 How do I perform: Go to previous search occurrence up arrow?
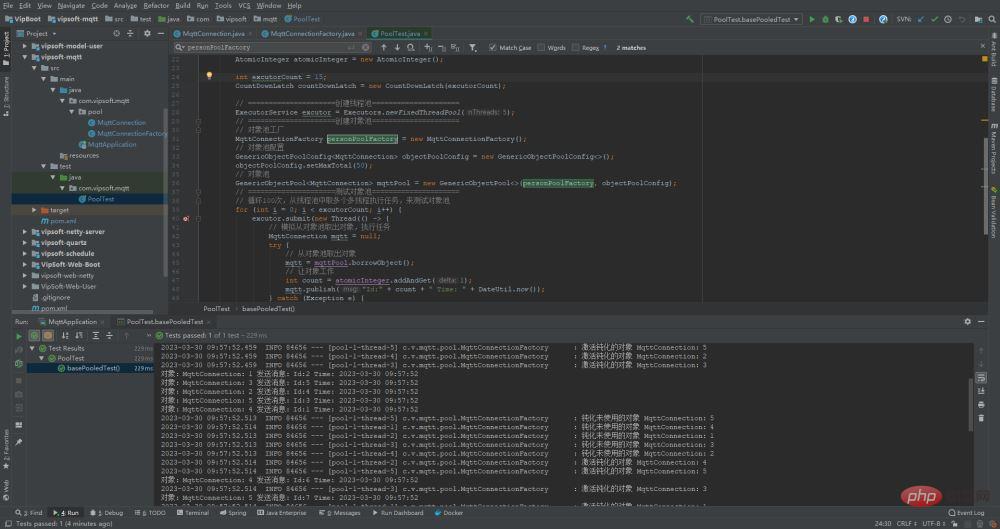(x=383, y=47)
